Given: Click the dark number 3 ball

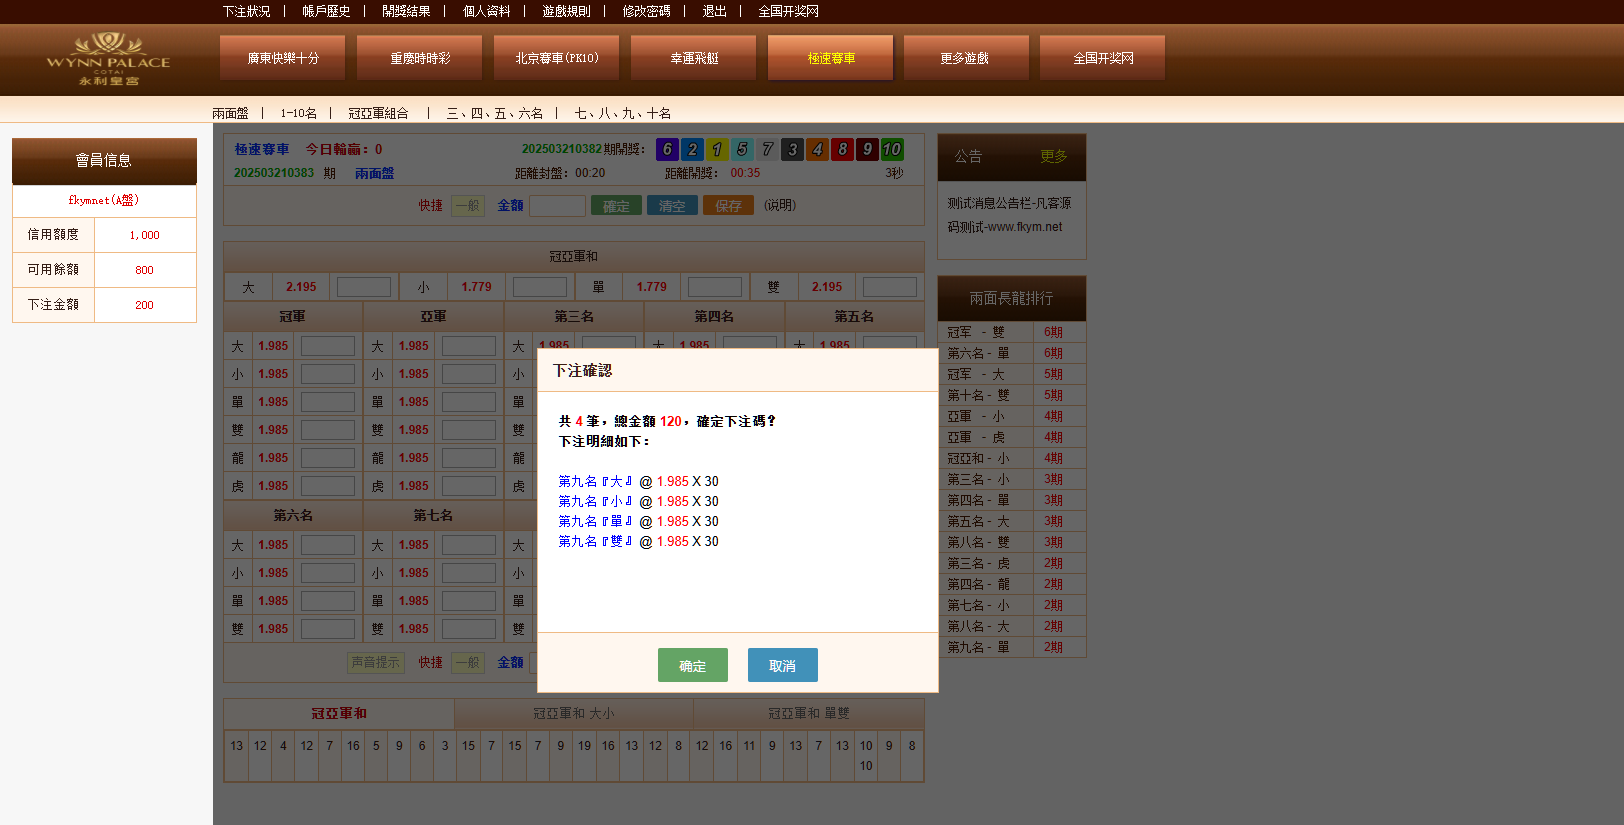Looking at the screenshot, I should [x=792, y=149].
